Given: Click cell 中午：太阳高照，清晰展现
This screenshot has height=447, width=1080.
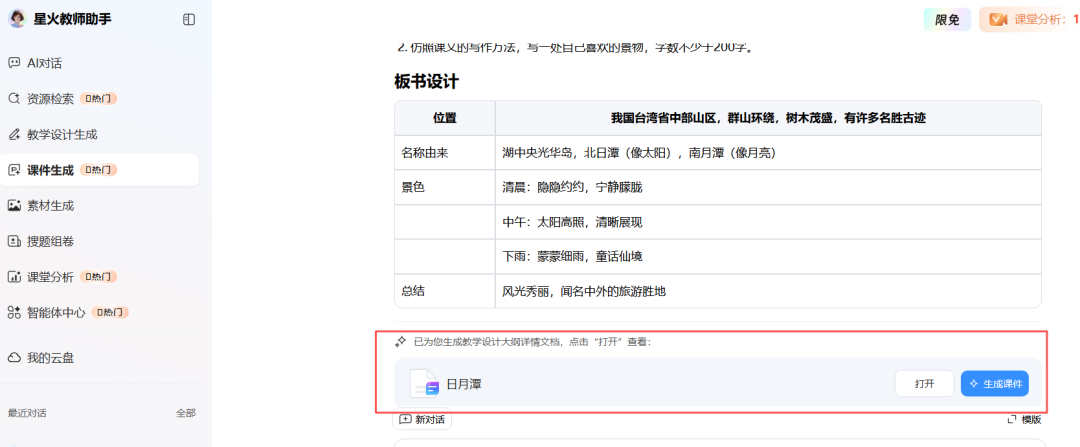Looking at the screenshot, I should (768, 222).
